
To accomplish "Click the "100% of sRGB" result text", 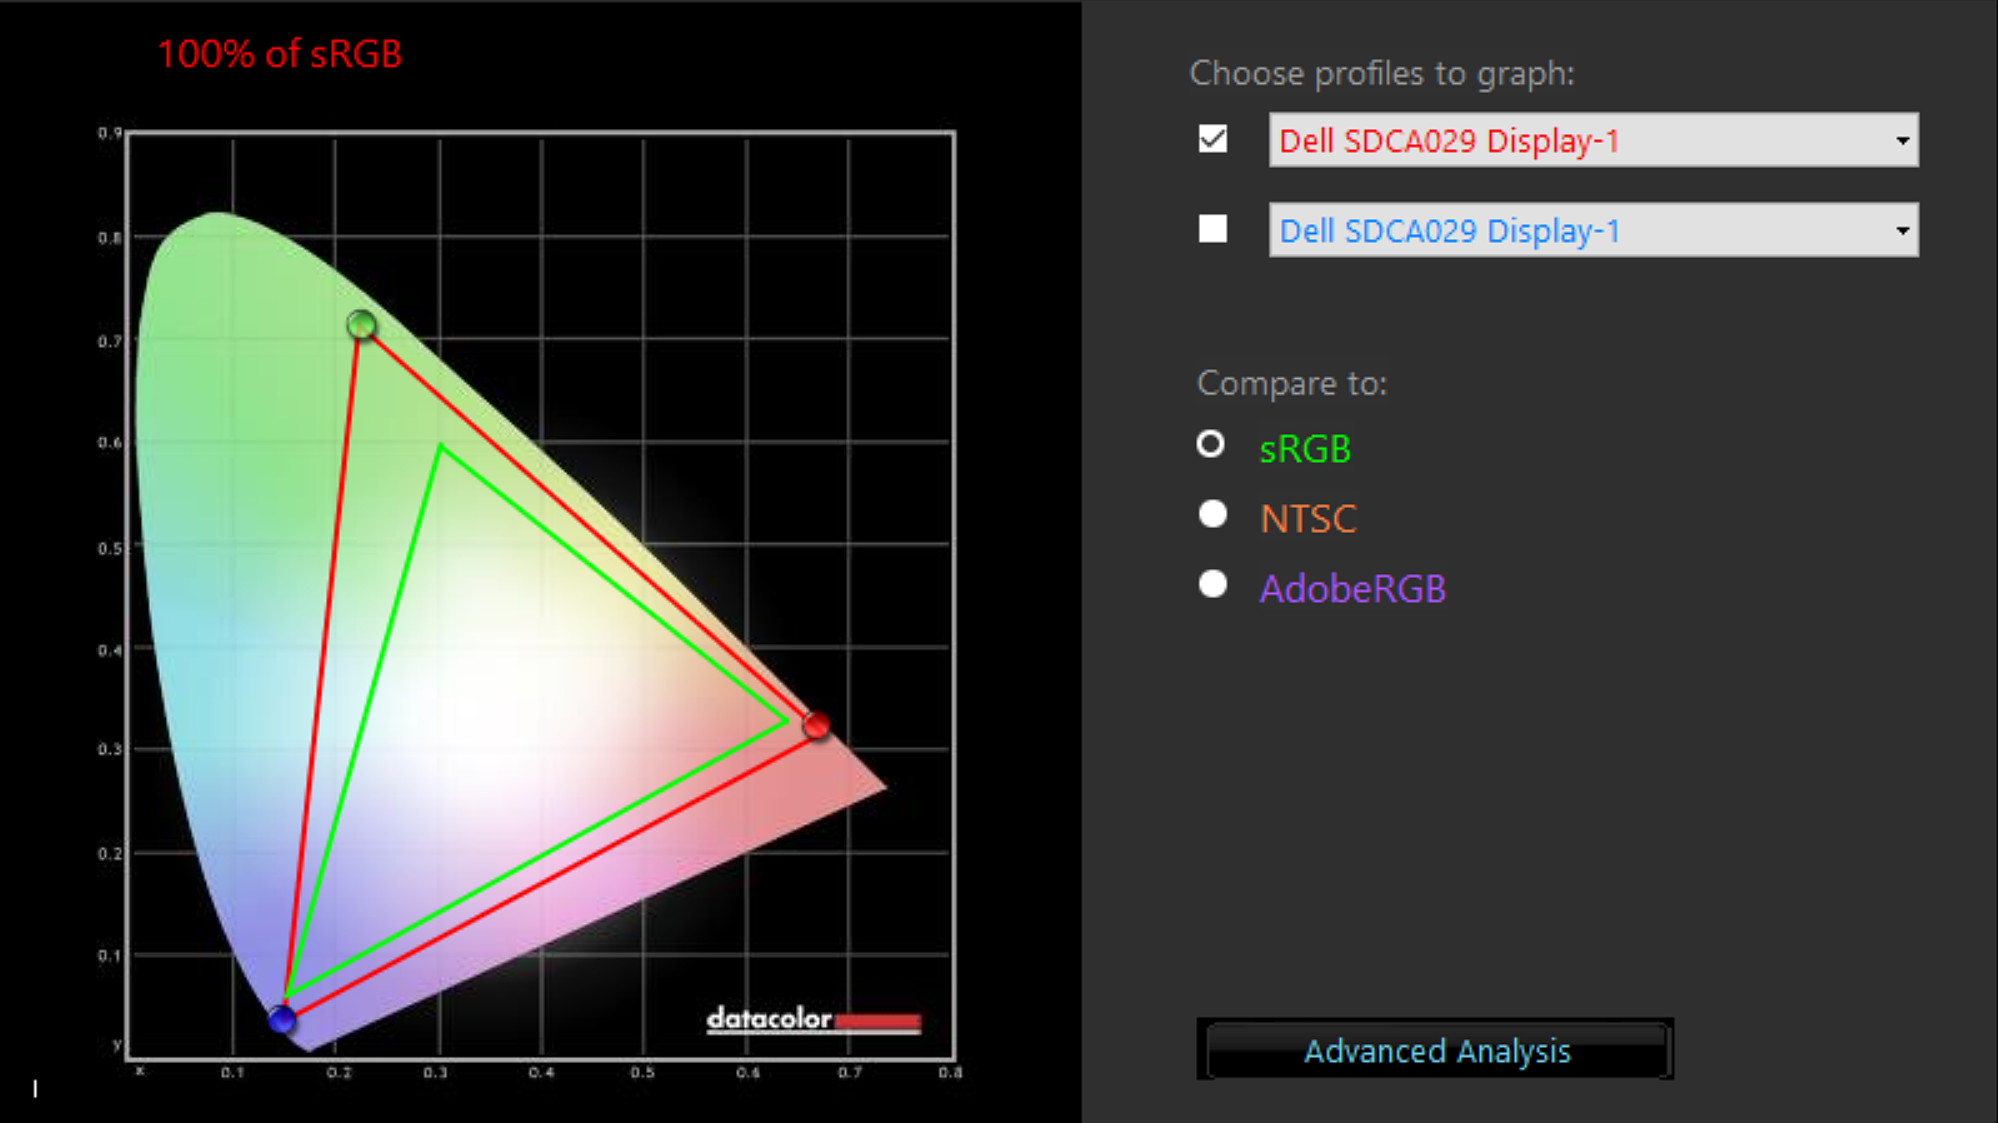I will point(279,54).
